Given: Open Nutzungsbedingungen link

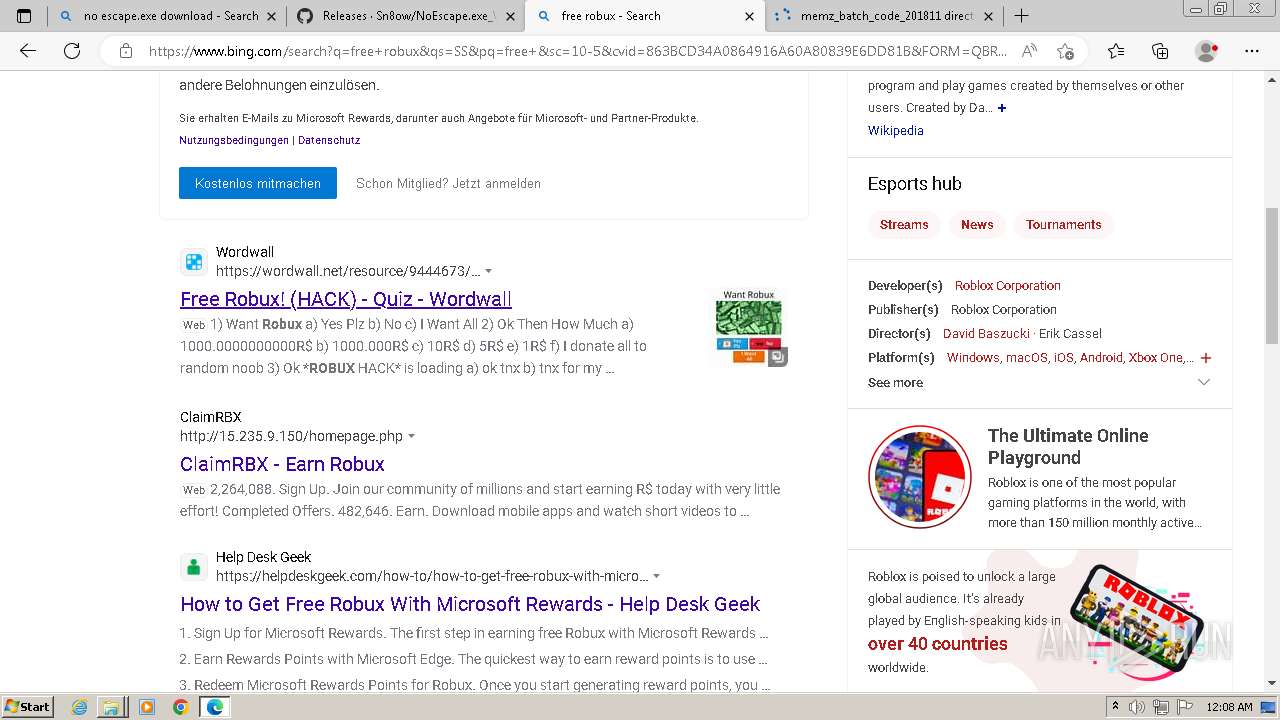Looking at the screenshot, I should (x=234, y=140).
